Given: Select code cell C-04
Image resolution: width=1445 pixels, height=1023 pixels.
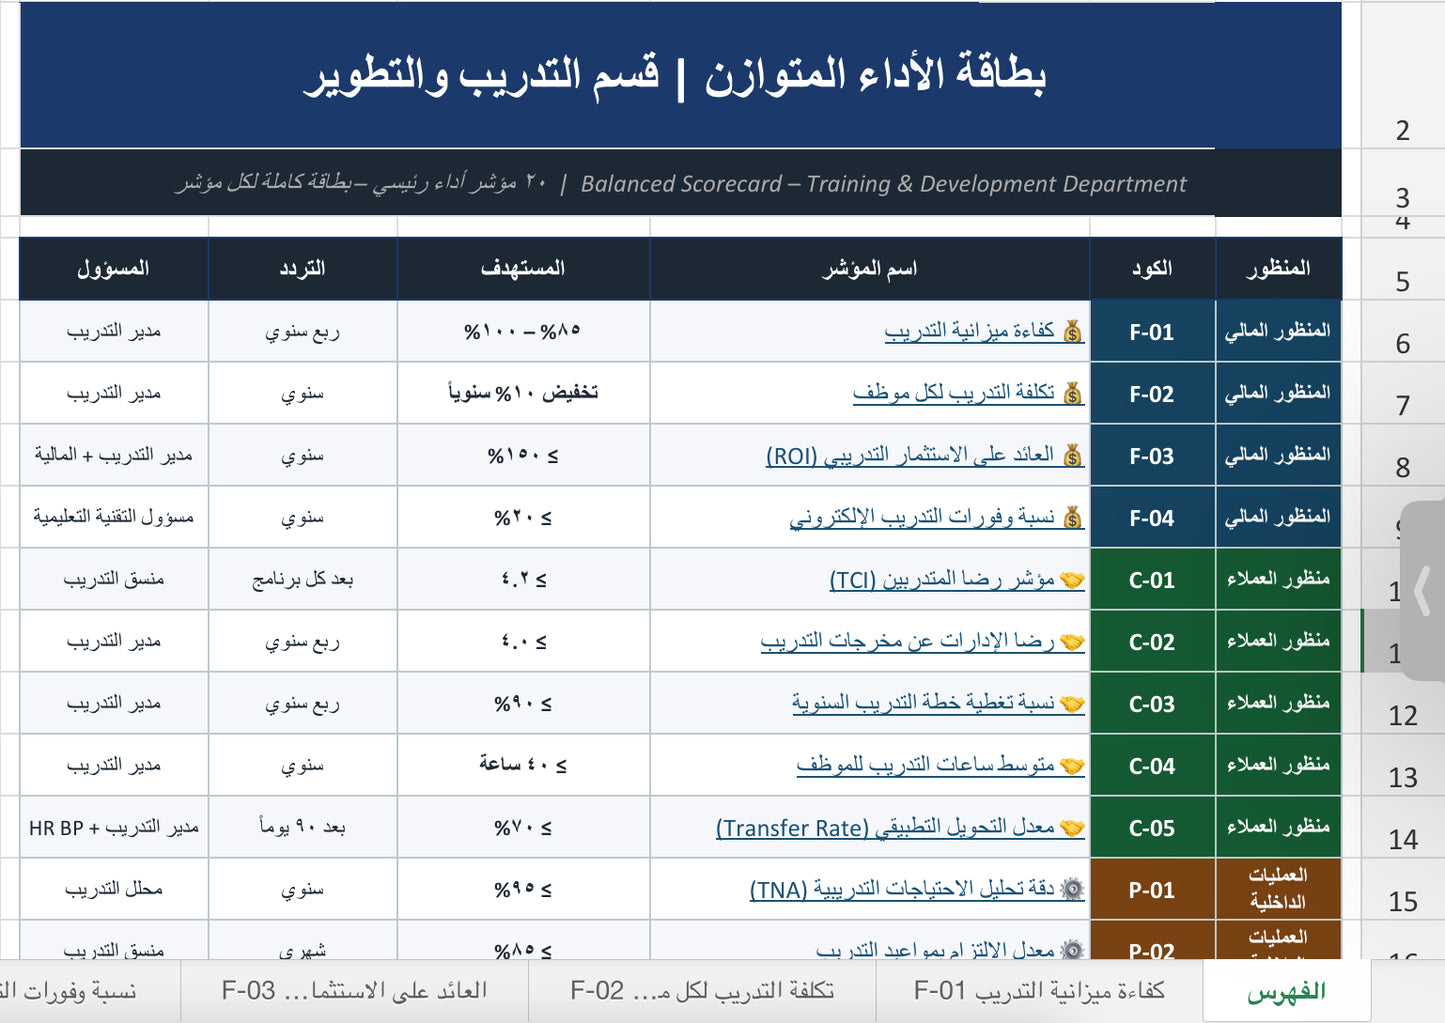Looking at the screenshot, I should pyautogui.click(x=1152, y=765).
